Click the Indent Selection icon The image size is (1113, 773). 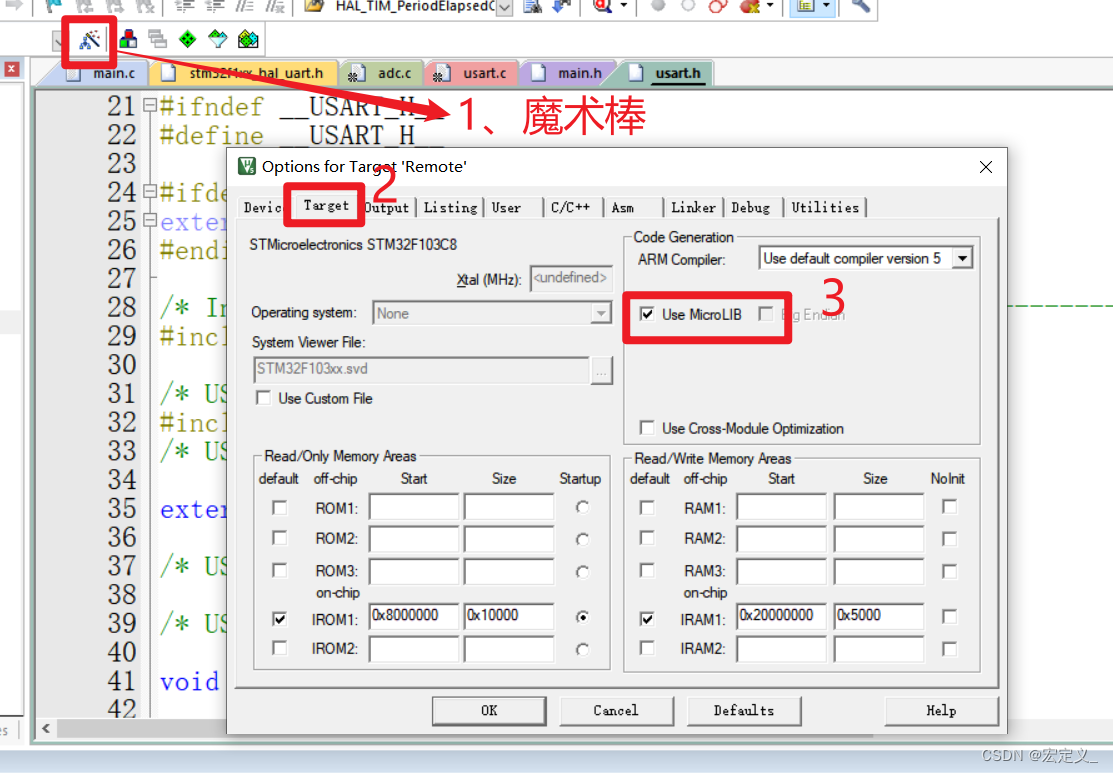(x=185, y=10)
